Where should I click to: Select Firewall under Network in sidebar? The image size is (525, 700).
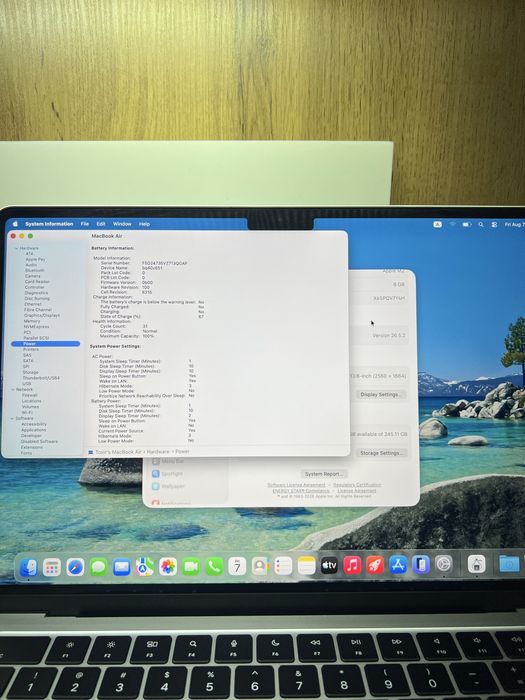tap(29, 395)
